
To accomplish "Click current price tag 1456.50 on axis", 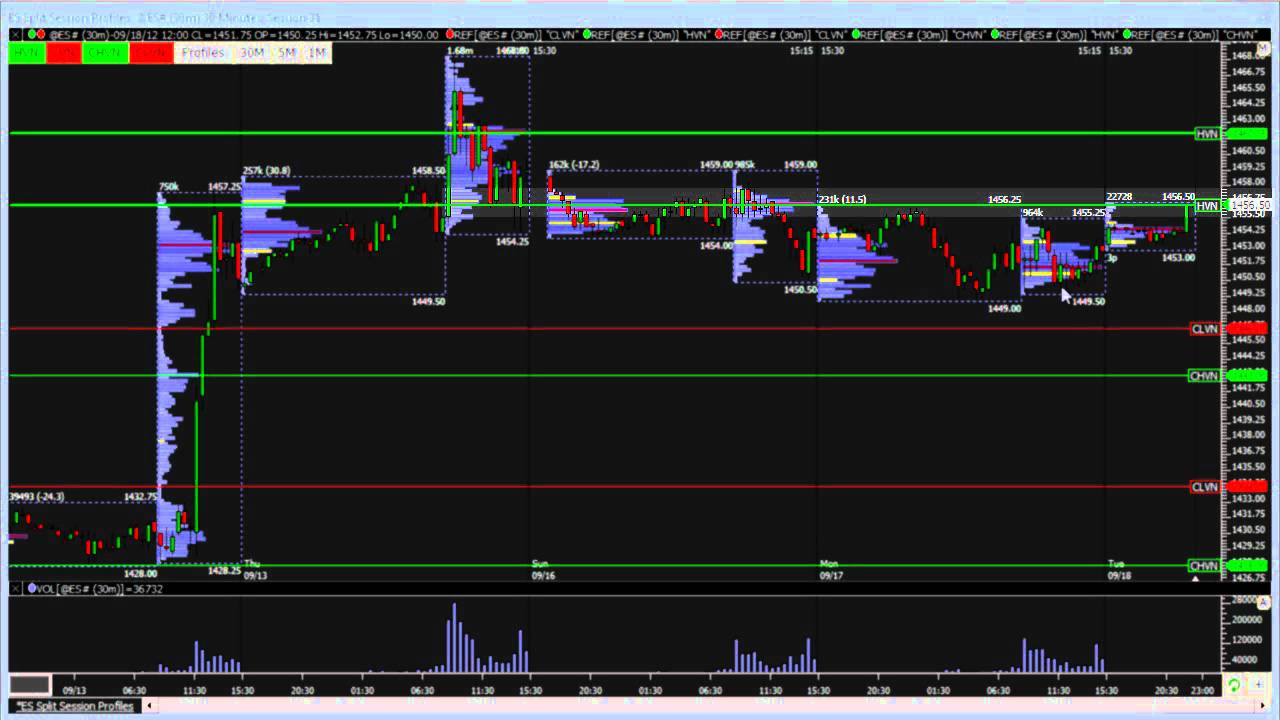I will point(1249,205).
